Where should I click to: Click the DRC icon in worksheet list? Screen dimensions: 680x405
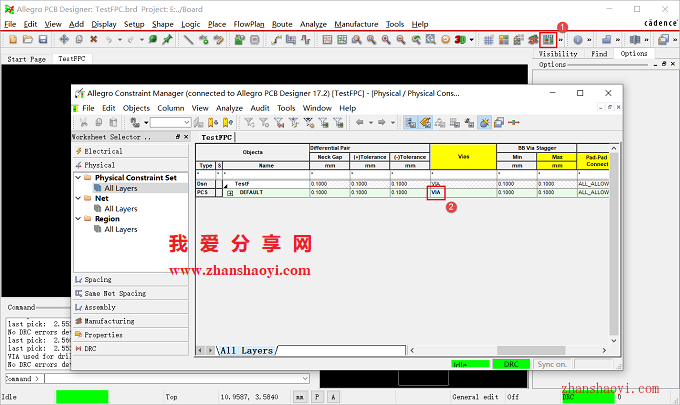(x=78, y=349)
